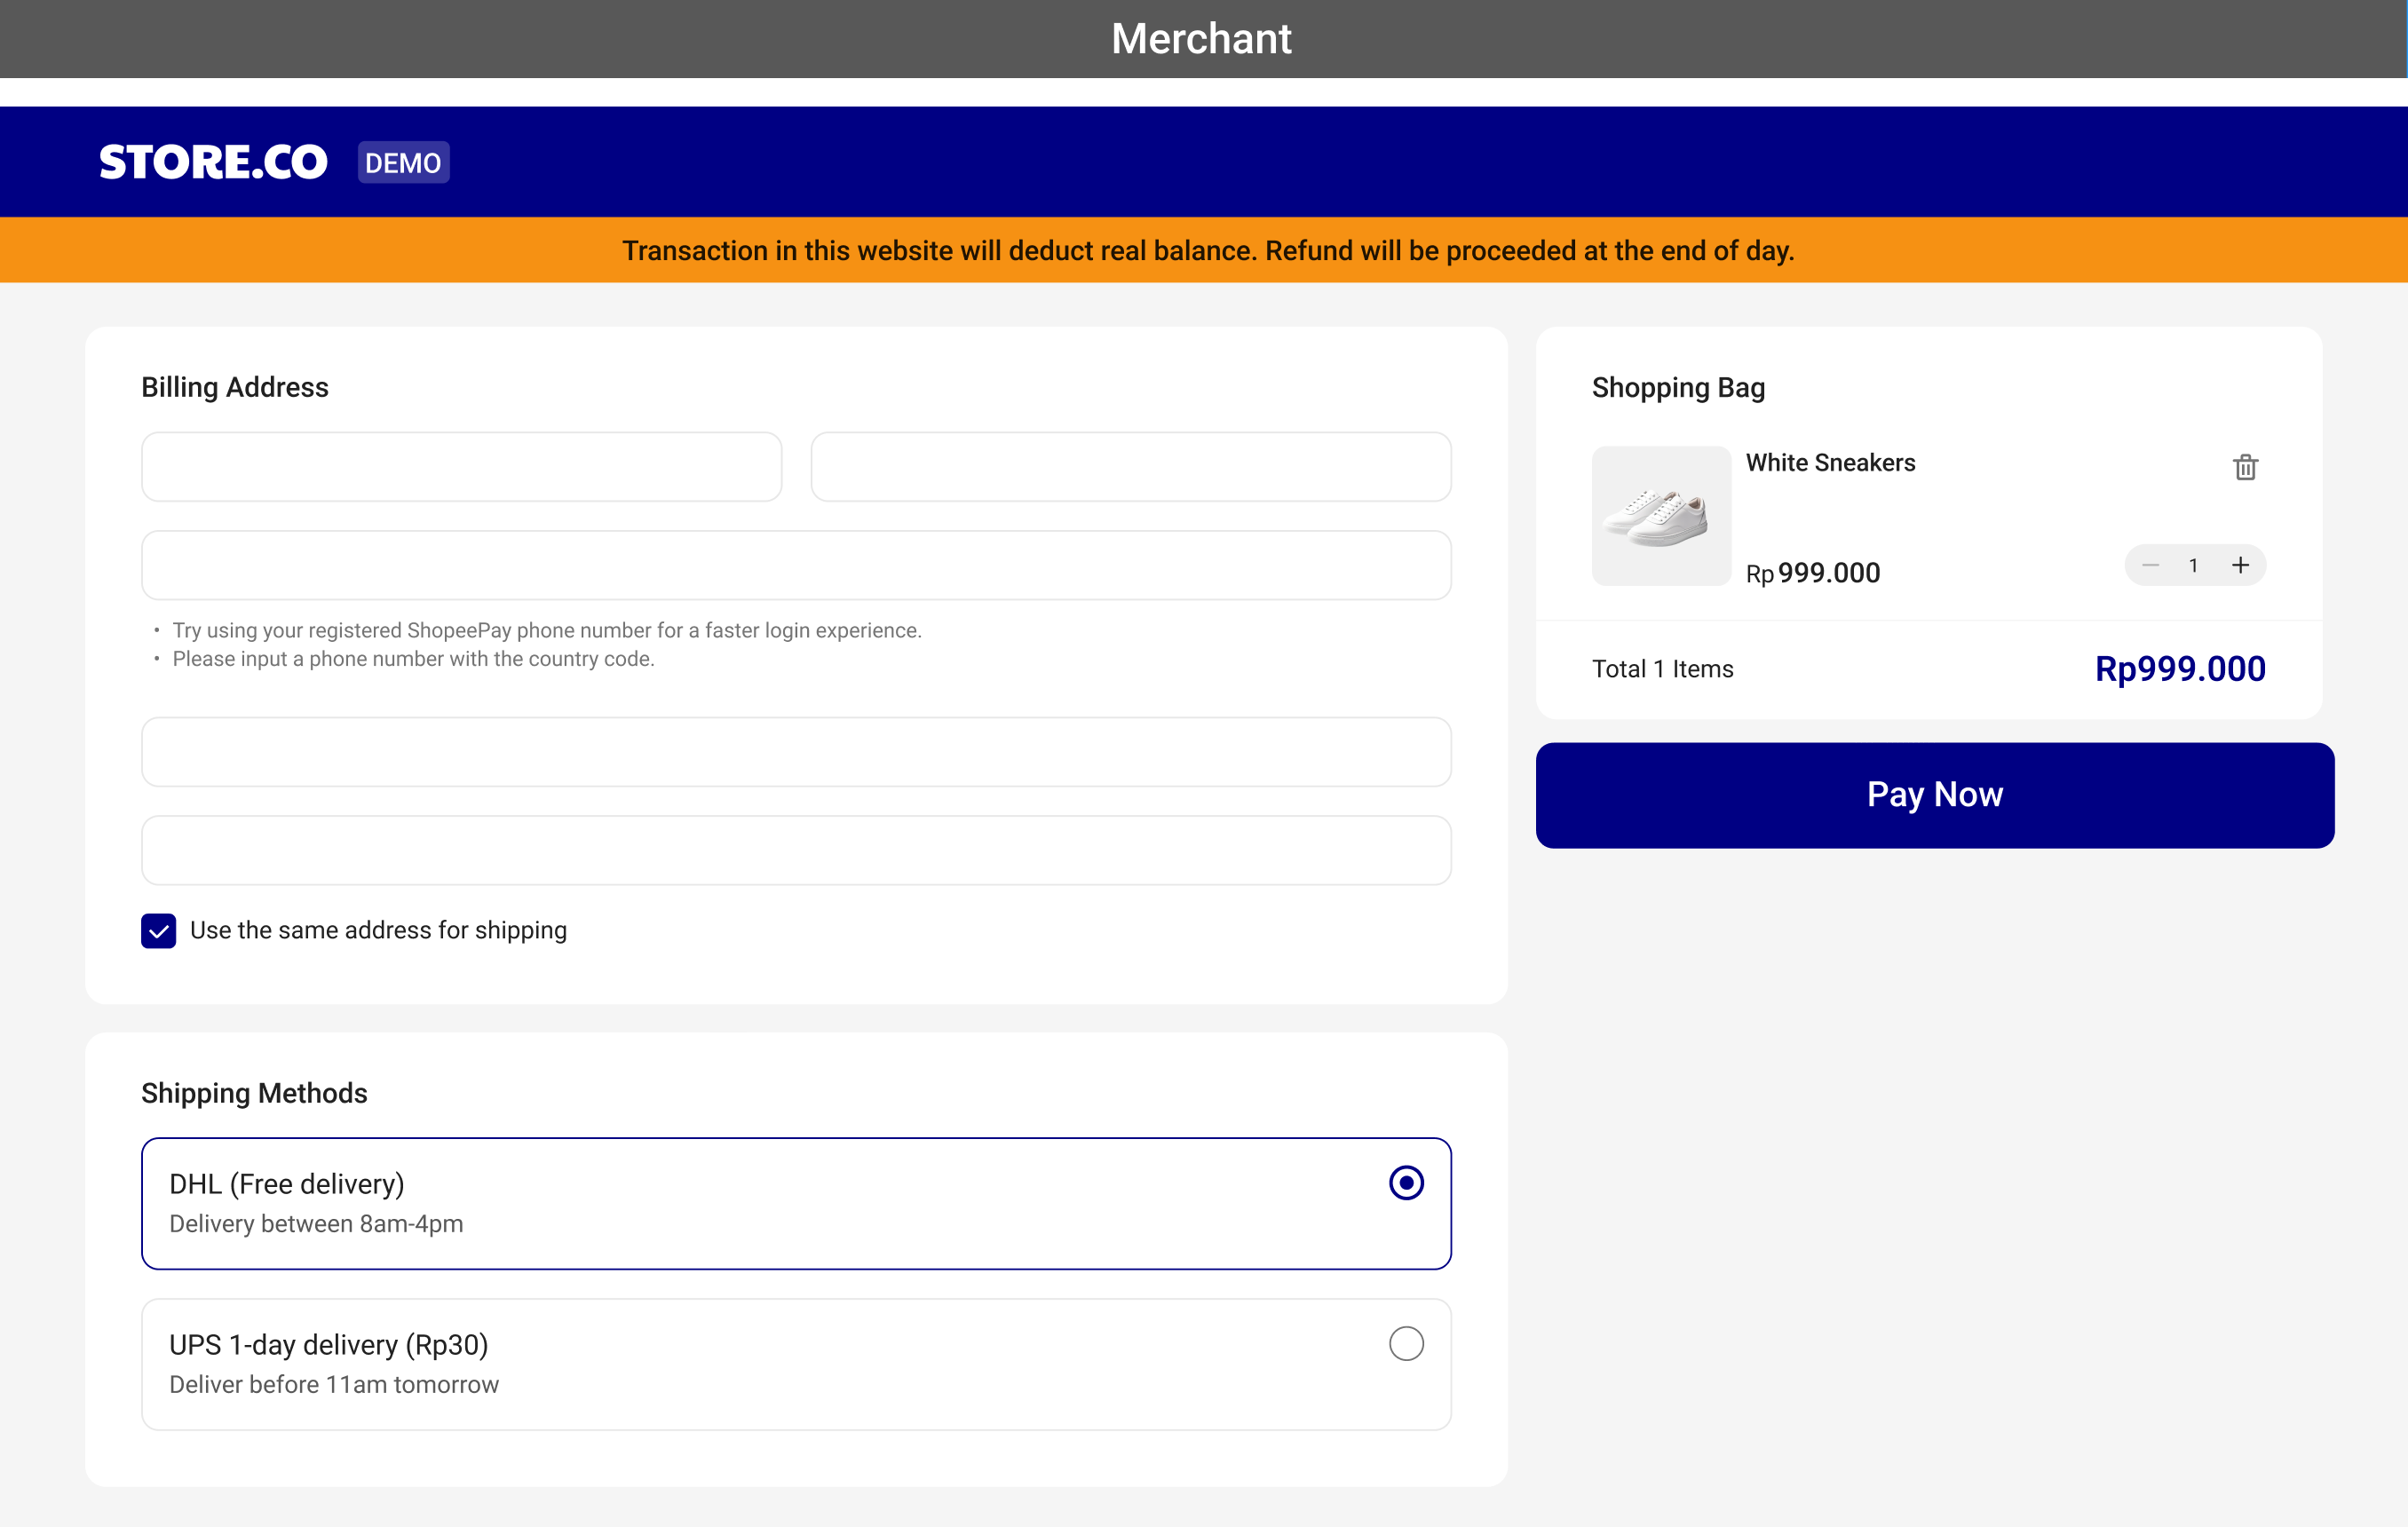The image size is (2408, 1527).
Task: Click the input field above the shipping checkbox
Action: 796,850
